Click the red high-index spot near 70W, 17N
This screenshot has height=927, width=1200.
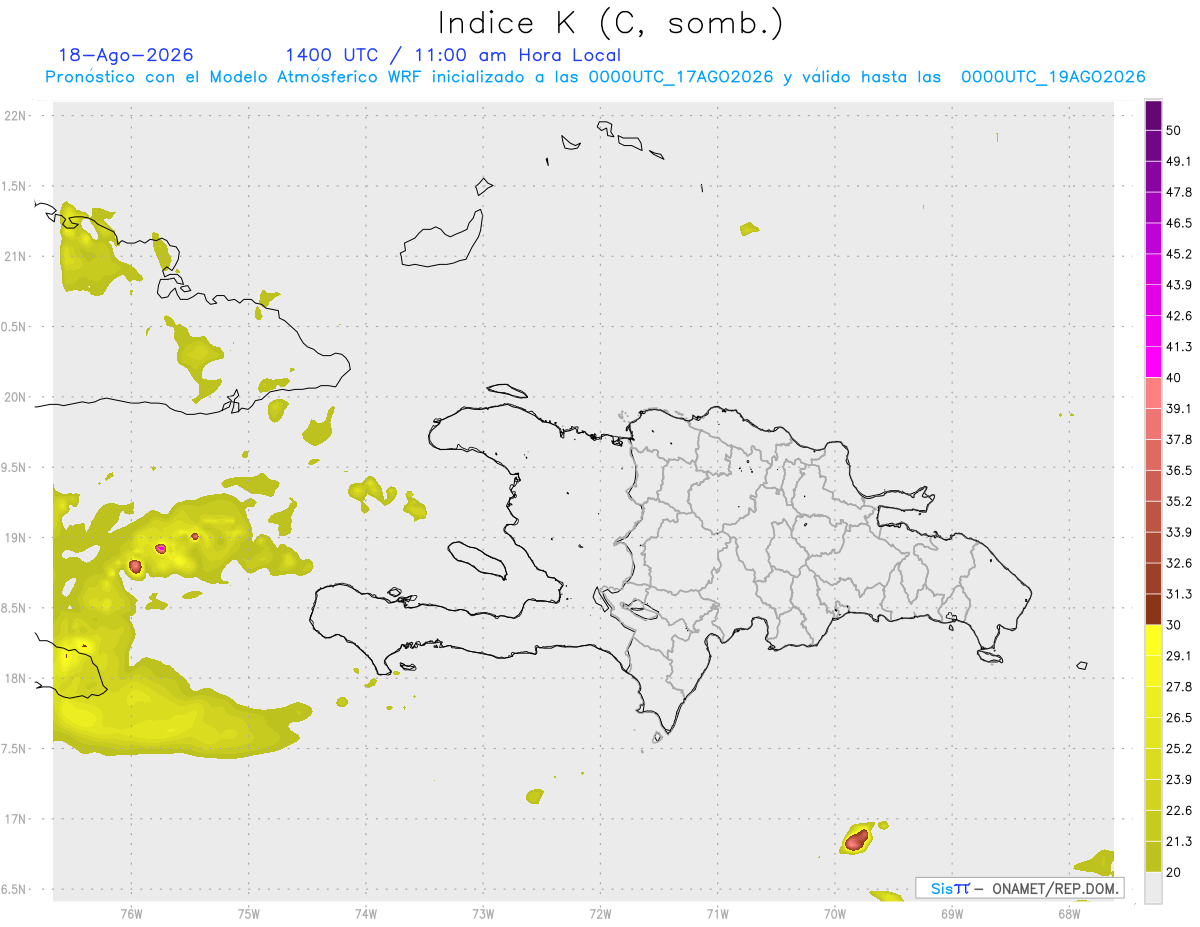click(x=856, y=840)
